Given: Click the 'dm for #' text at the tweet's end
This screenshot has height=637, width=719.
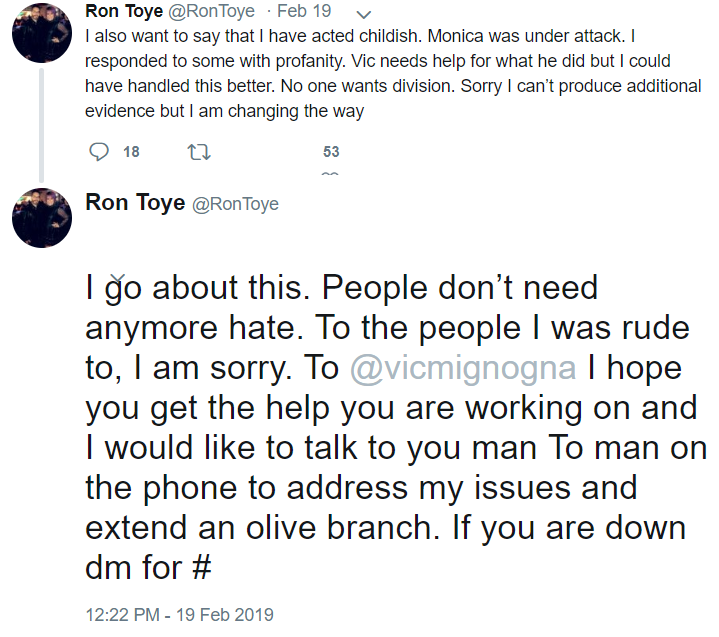Looking at the screenshot, I should coord(148,568).
